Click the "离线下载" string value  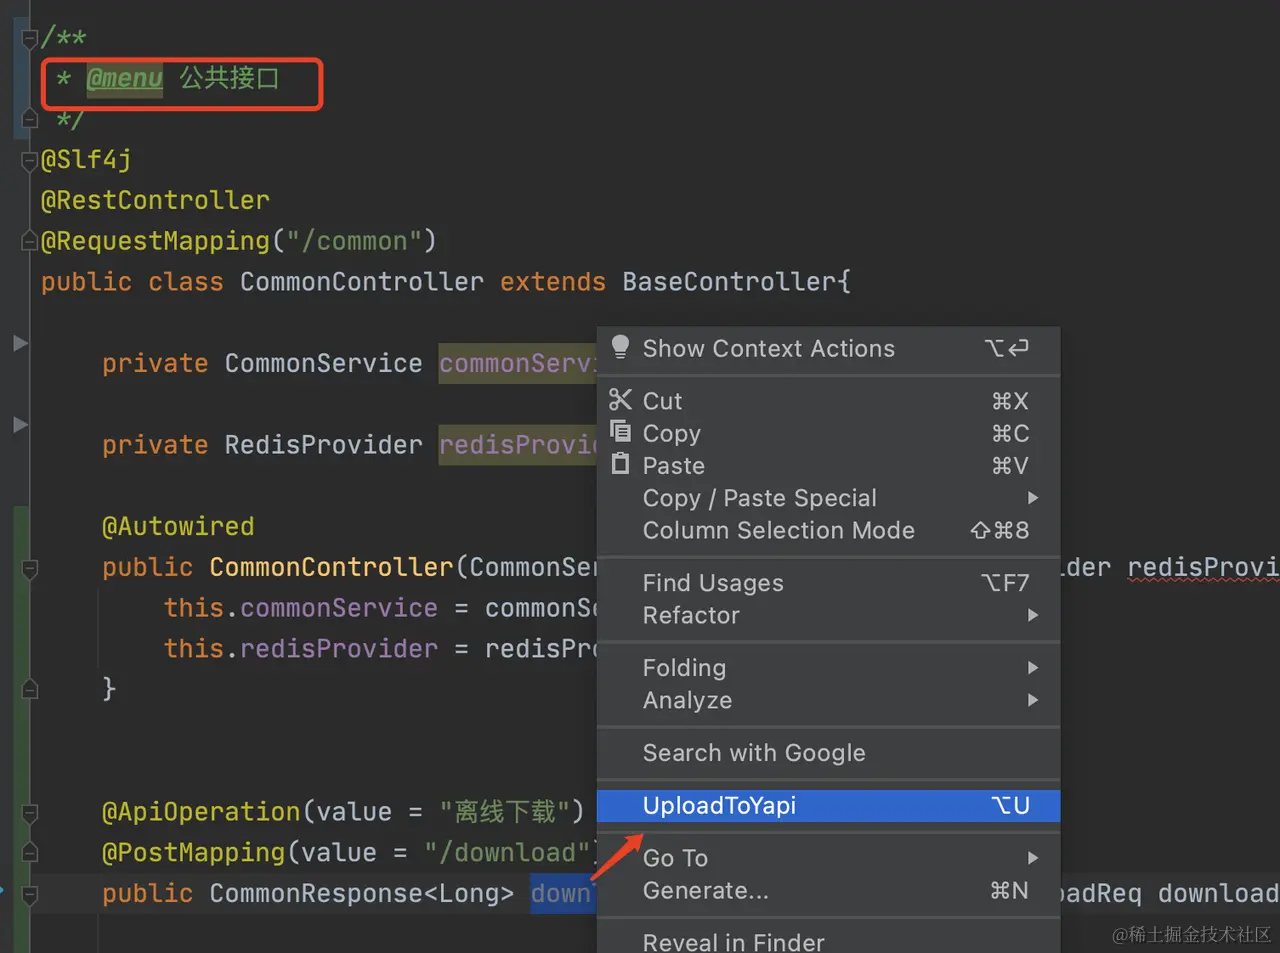(x=504, y=811)
